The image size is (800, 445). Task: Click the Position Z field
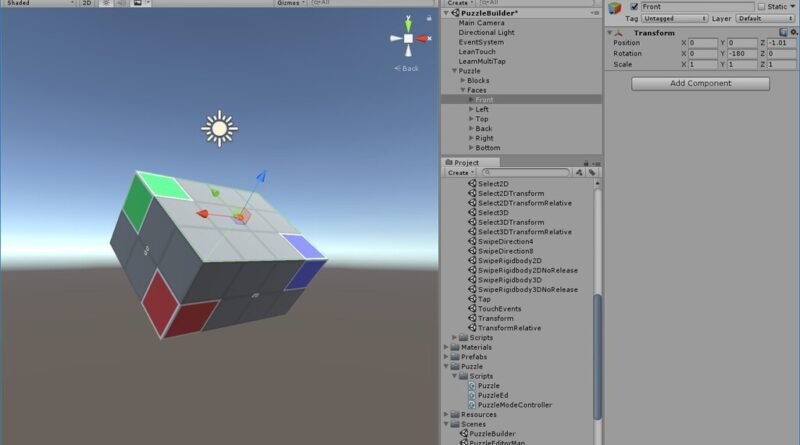[x=781, y=43]
